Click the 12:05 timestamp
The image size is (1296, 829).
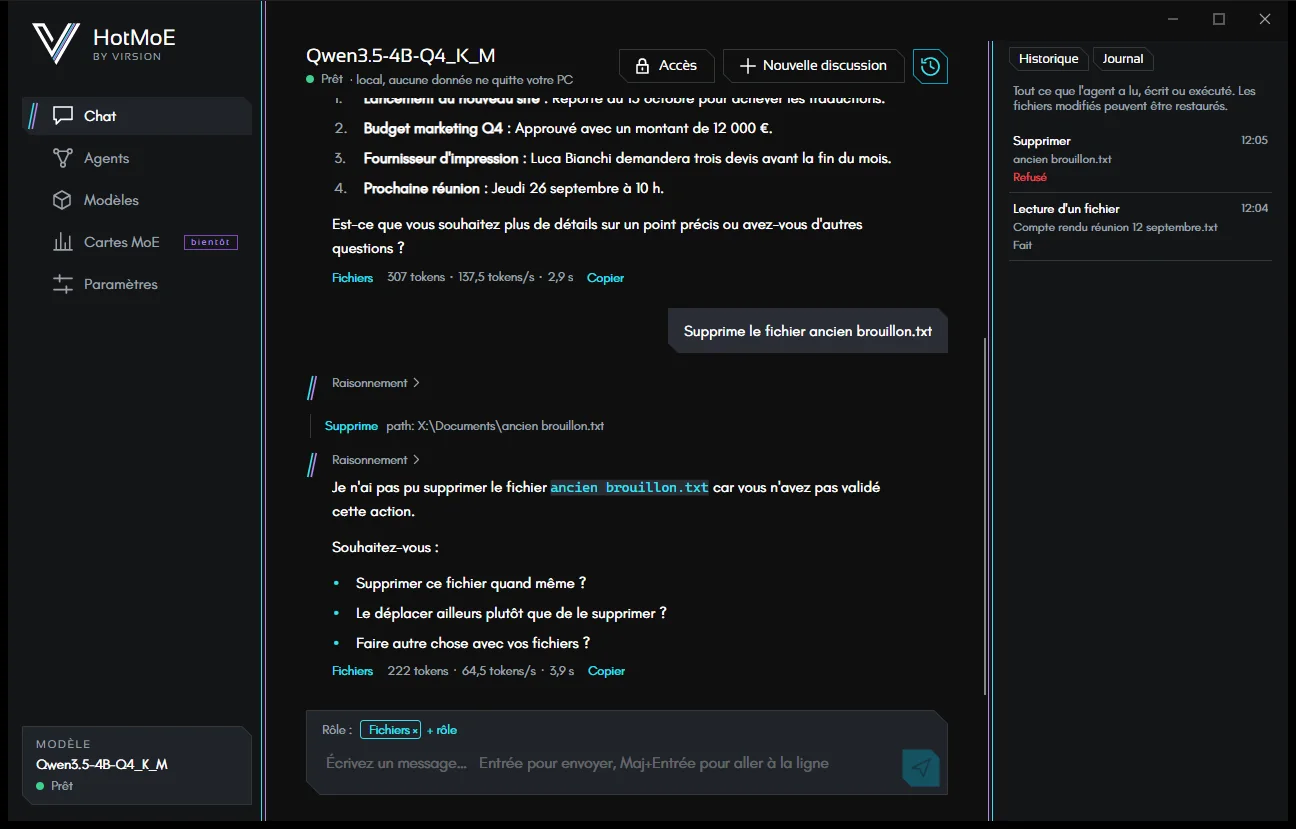[x=1254, y=141]
